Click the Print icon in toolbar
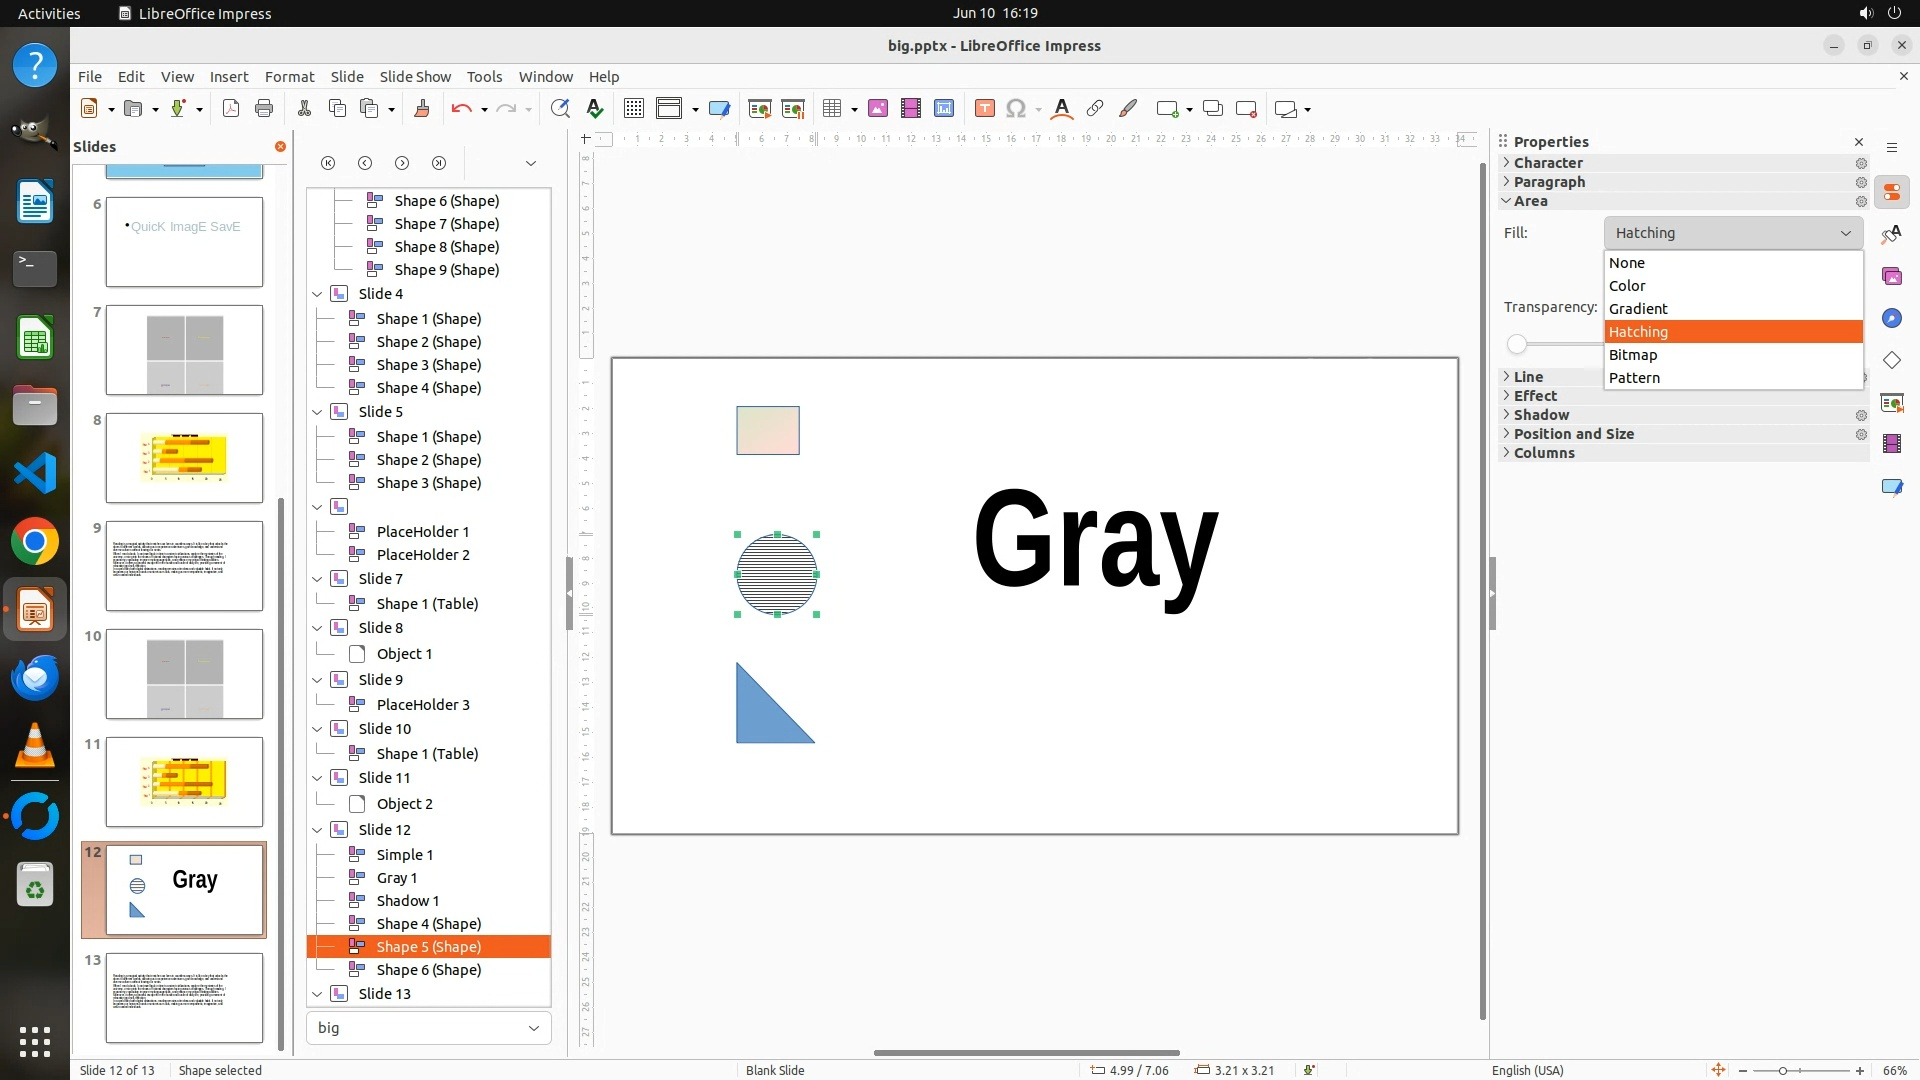Screen dimensions: 1920x1080 pos(264,109)
